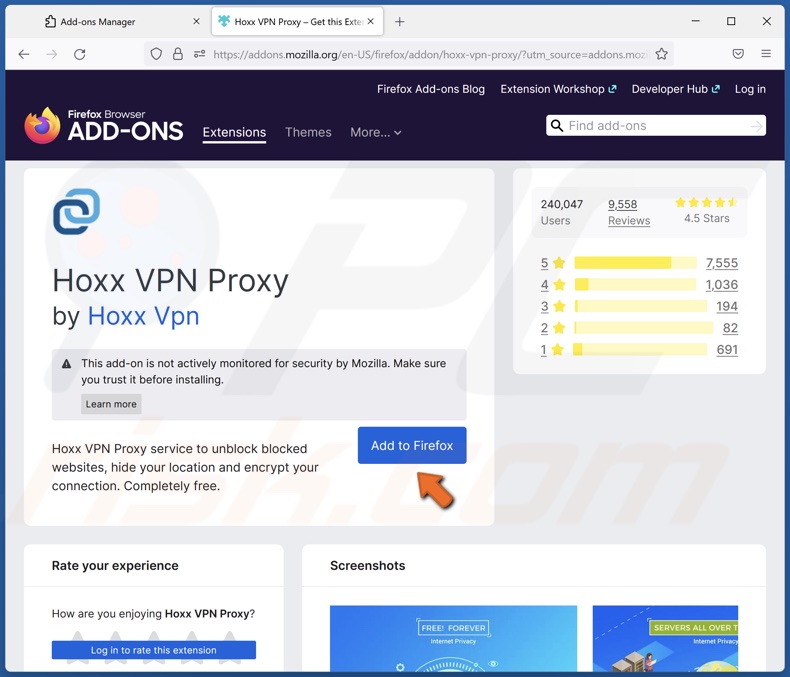Click Log in at the top
Screen dimensions: 790x677
(750, 89)
